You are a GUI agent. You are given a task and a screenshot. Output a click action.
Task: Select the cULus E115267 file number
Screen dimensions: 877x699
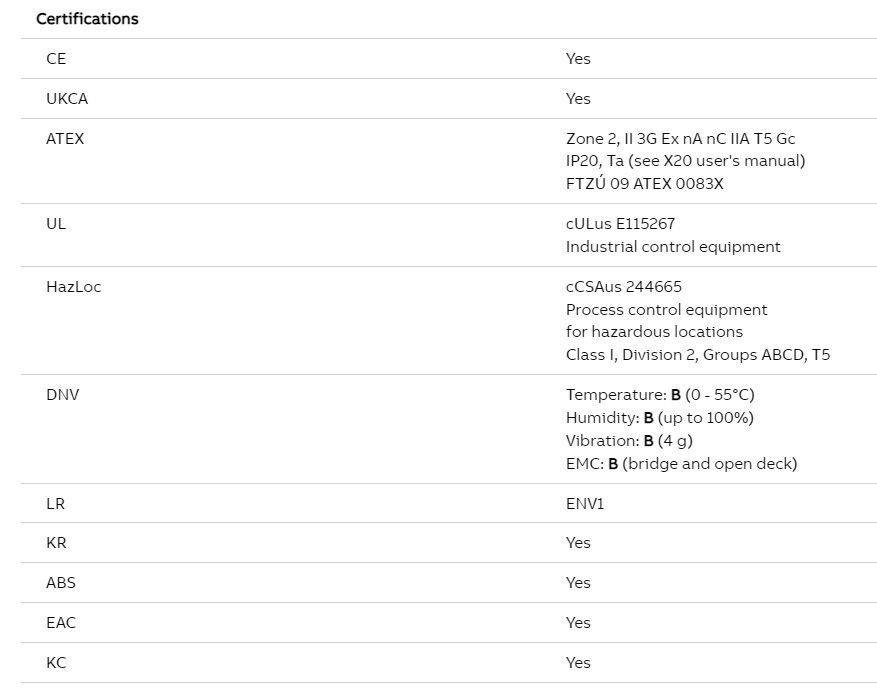coord(620,224)
